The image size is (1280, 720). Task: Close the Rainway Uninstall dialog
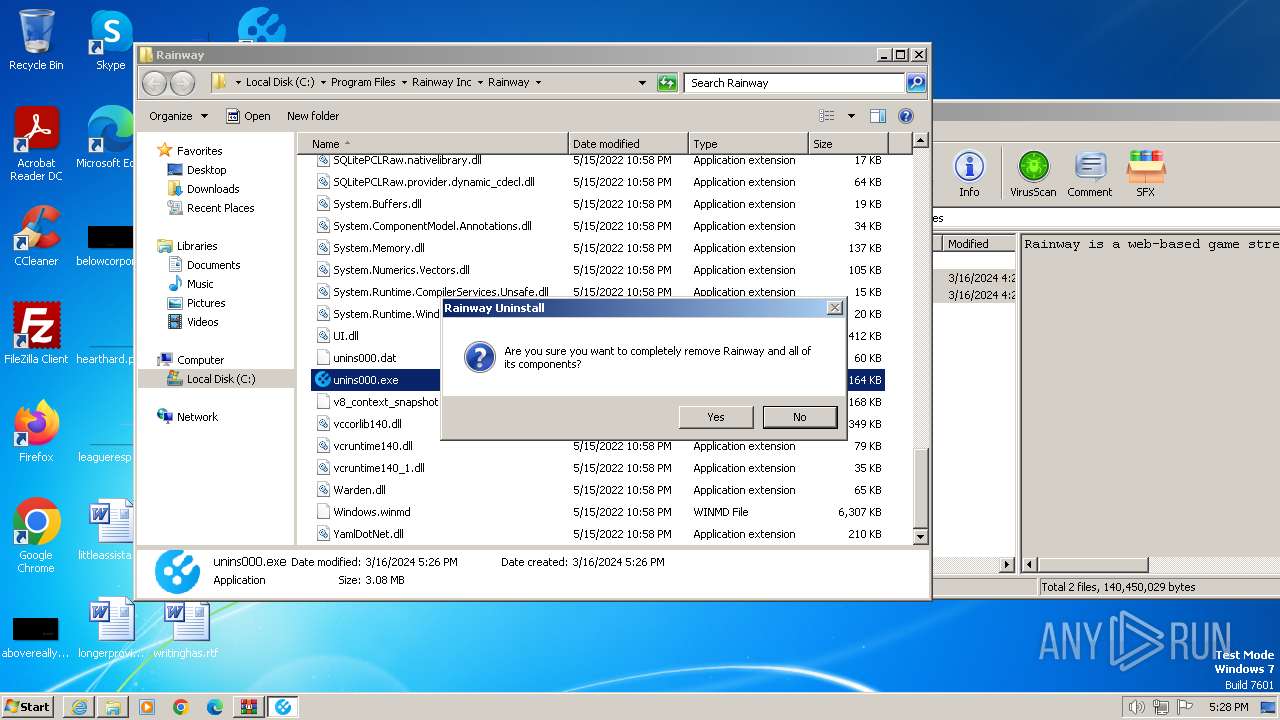tap(834, 308)
